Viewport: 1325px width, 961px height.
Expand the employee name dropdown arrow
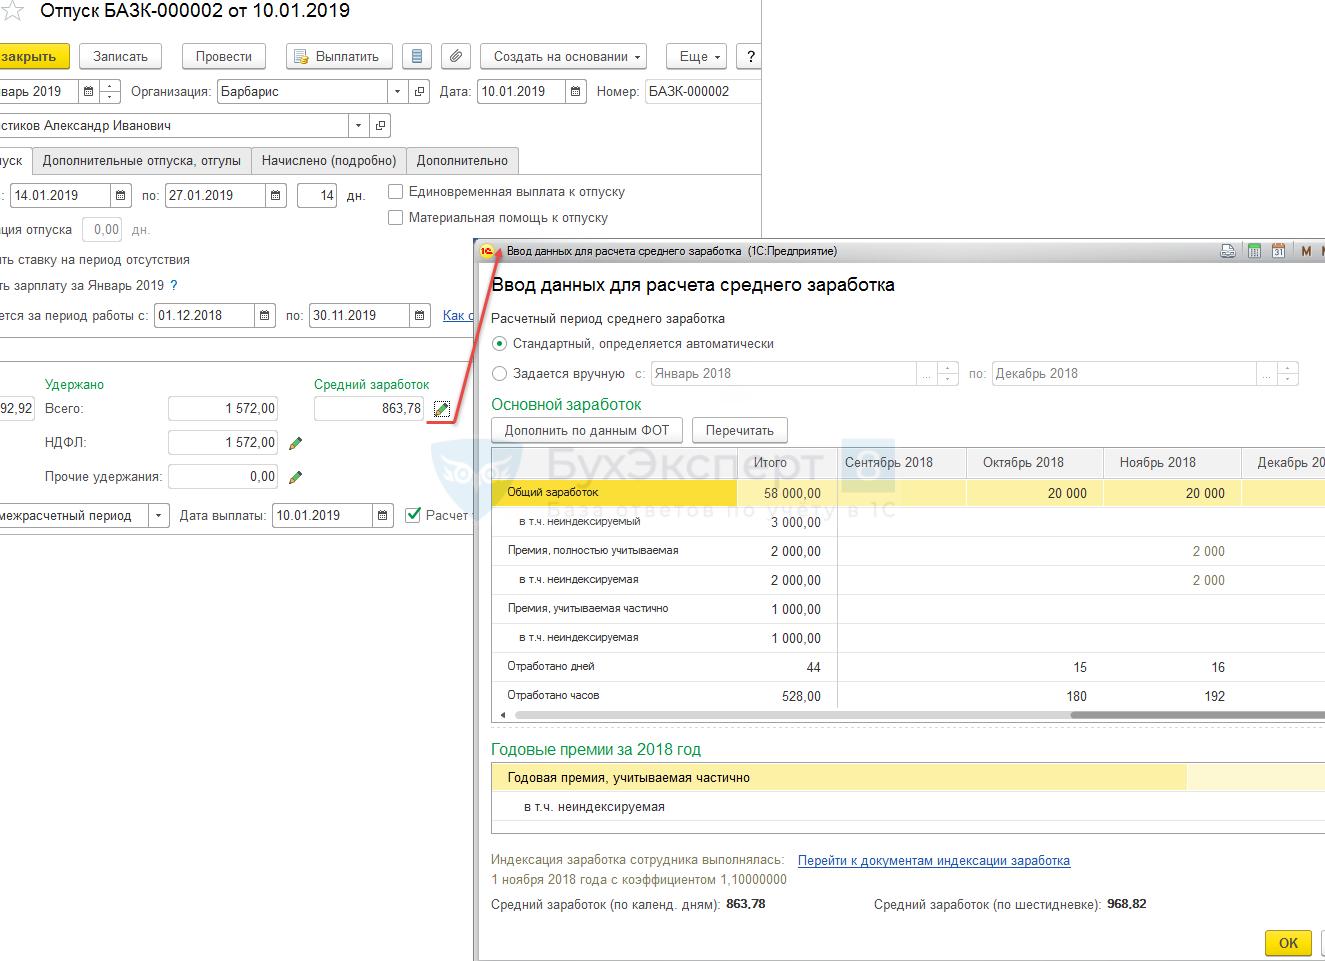358,126
